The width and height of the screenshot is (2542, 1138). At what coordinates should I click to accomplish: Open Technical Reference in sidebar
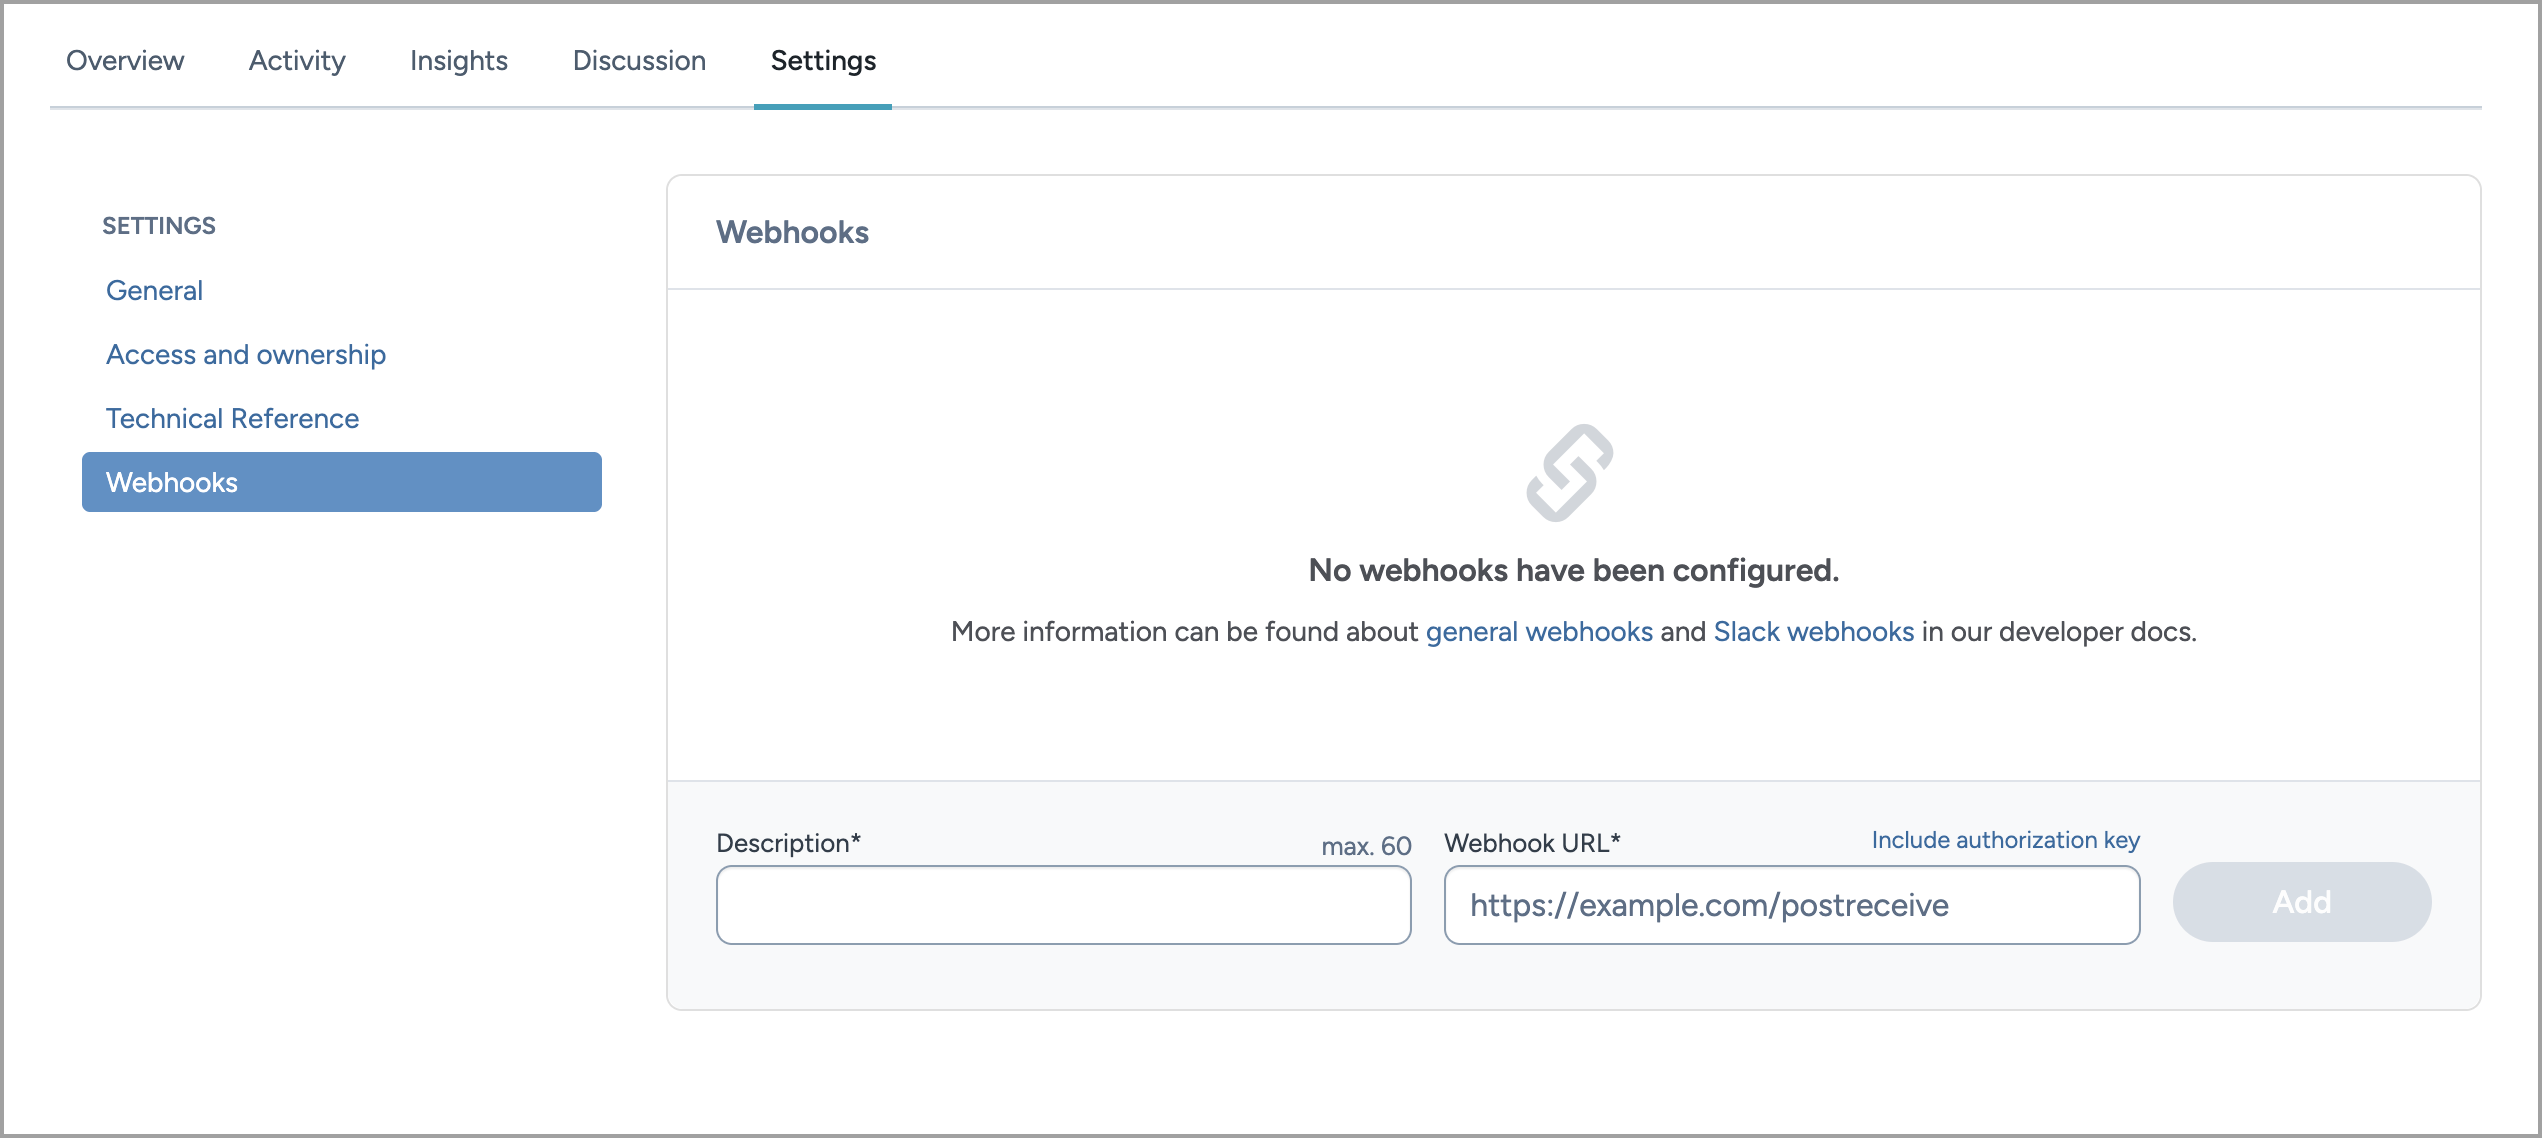(x=233, y=418)
